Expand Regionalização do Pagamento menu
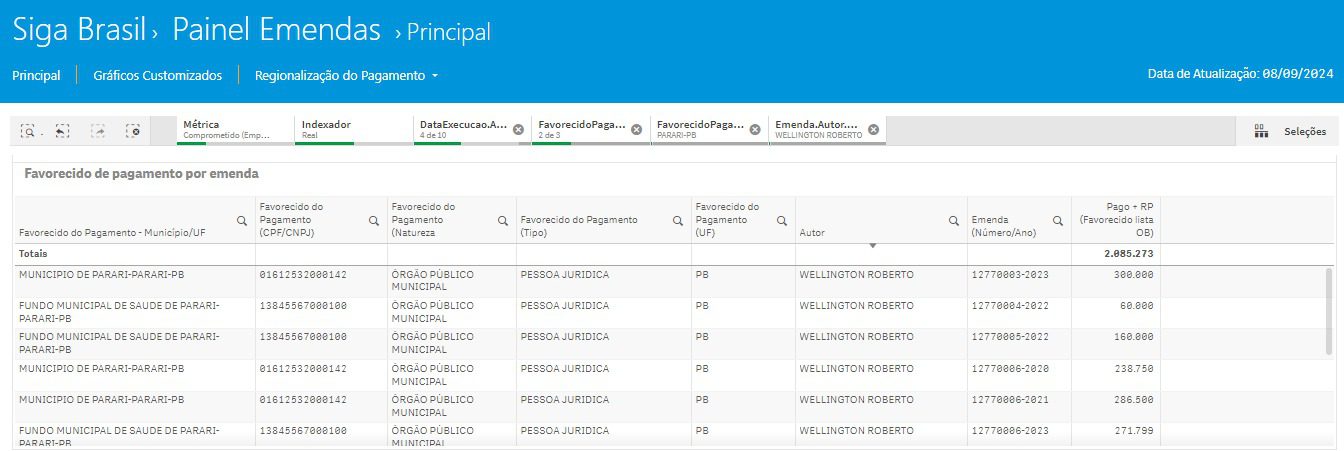Screen dimensions: 1344x451 (x=346, y=75)
